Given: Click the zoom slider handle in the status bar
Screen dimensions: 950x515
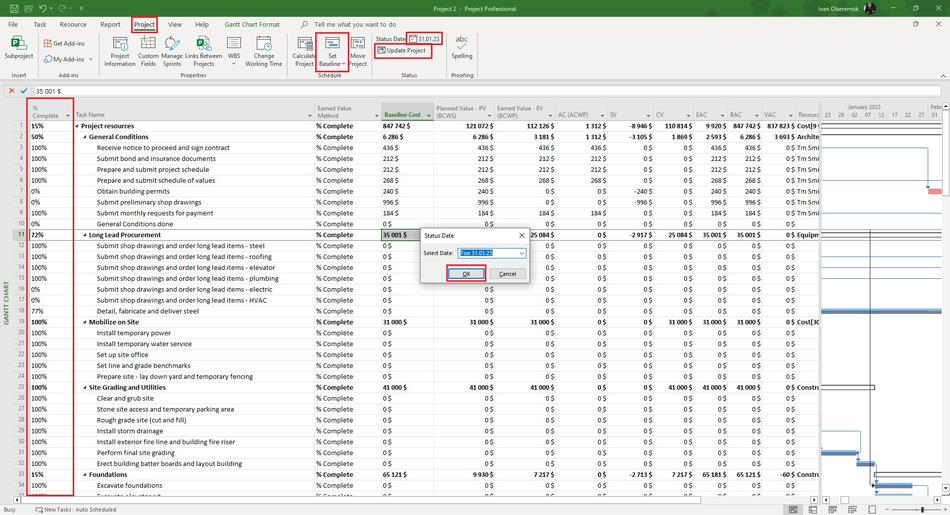Looking at the screenshot, I should 922,510.
